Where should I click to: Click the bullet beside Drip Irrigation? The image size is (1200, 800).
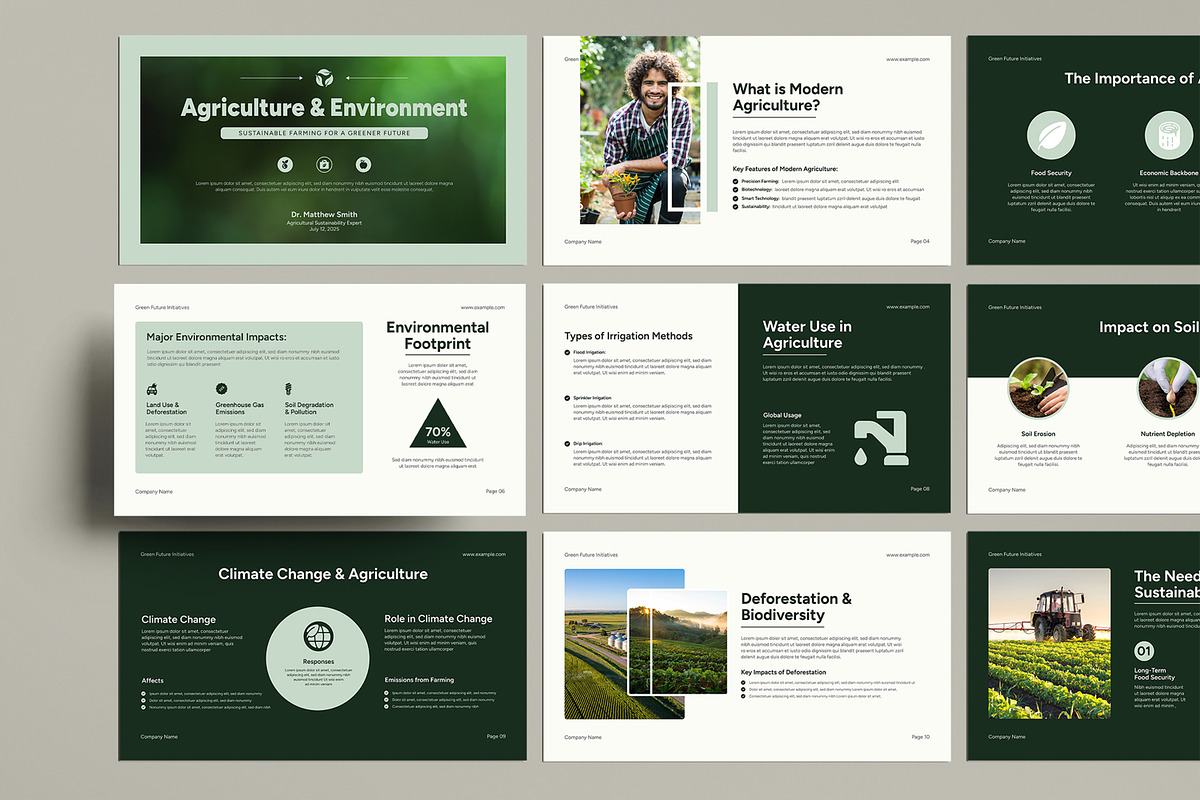tap(567, 442)
